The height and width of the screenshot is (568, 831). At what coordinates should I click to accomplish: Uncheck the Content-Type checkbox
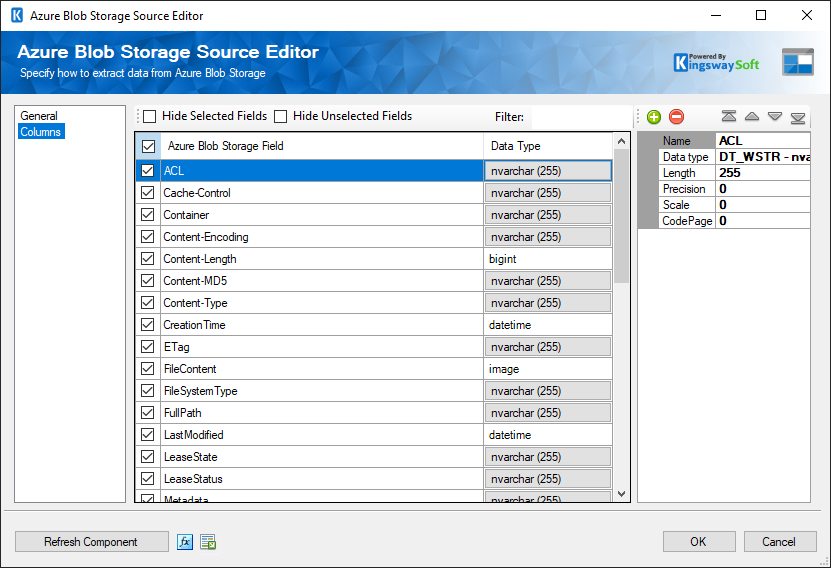click(x=147, y=303)
